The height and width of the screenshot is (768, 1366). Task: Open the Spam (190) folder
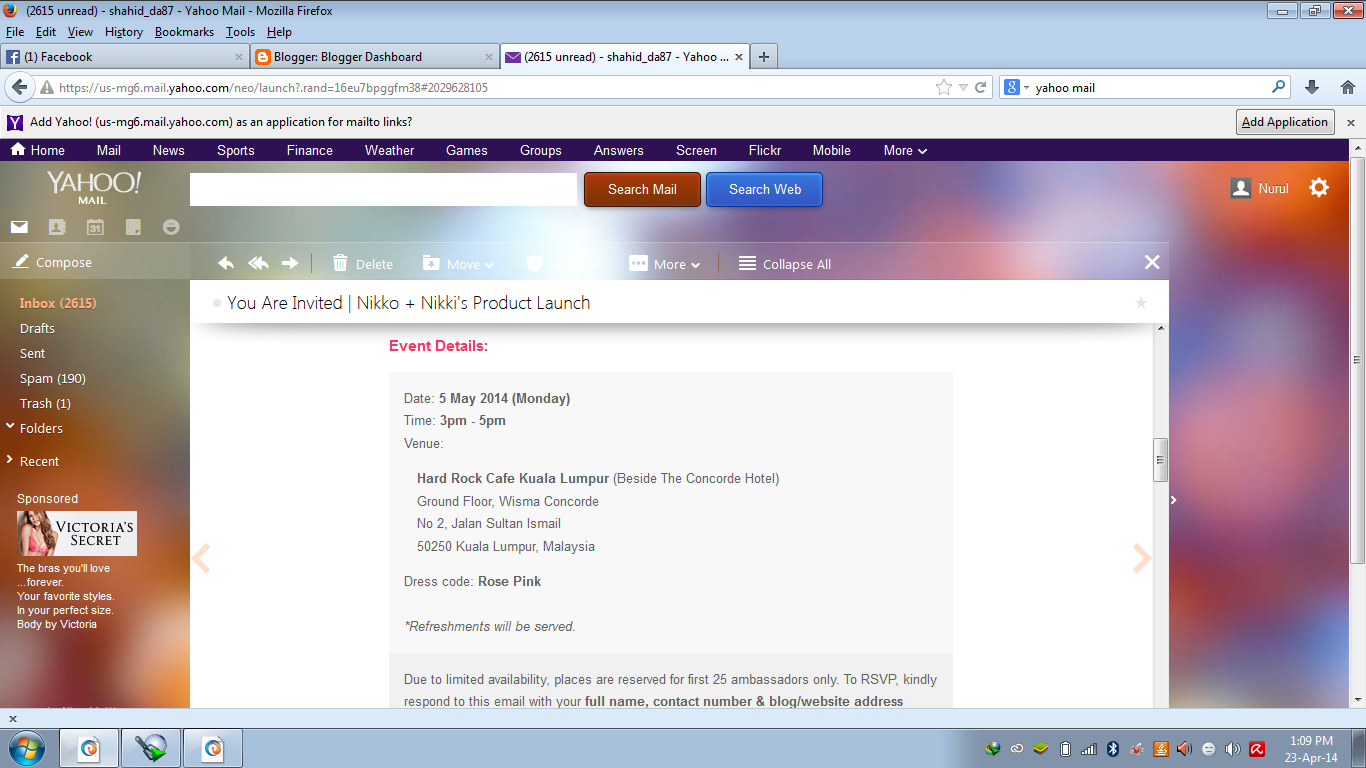(x=53, y=378)
